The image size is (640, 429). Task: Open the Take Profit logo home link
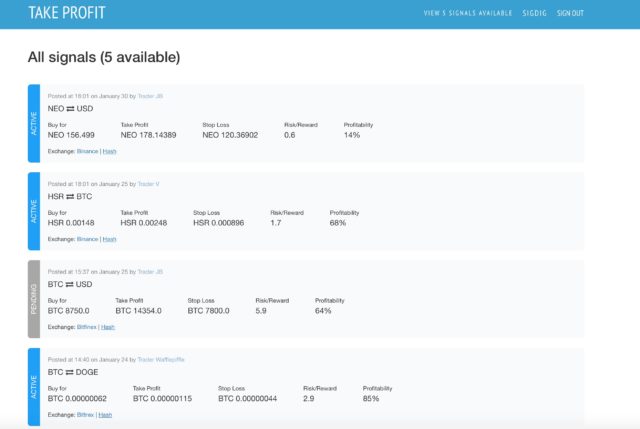pos(66,13)
